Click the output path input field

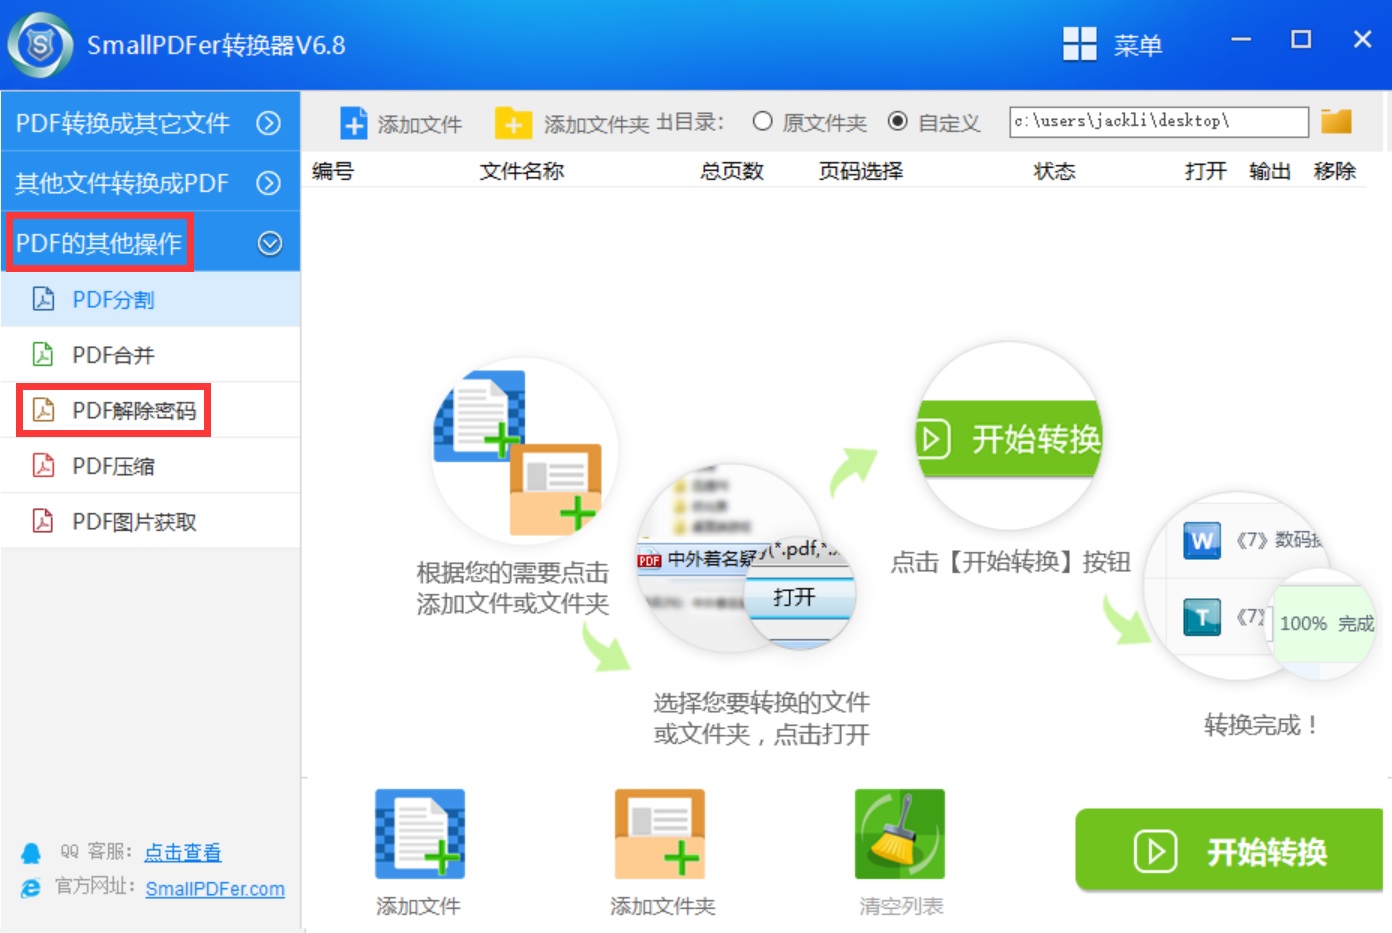pos(1158,121)
